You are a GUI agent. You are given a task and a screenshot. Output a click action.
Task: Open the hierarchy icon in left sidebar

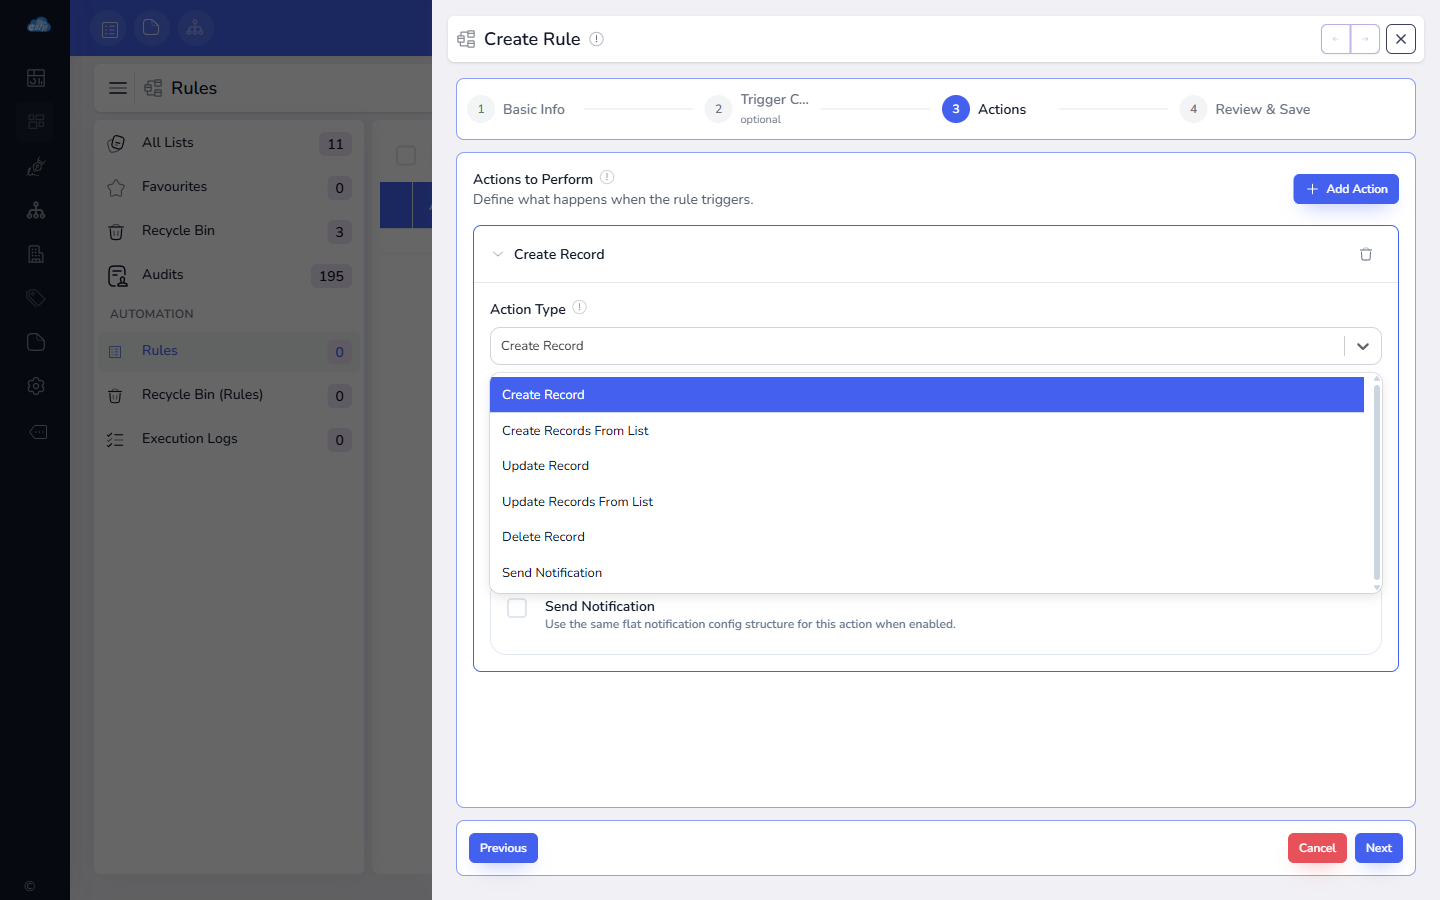tap(36, 210)
